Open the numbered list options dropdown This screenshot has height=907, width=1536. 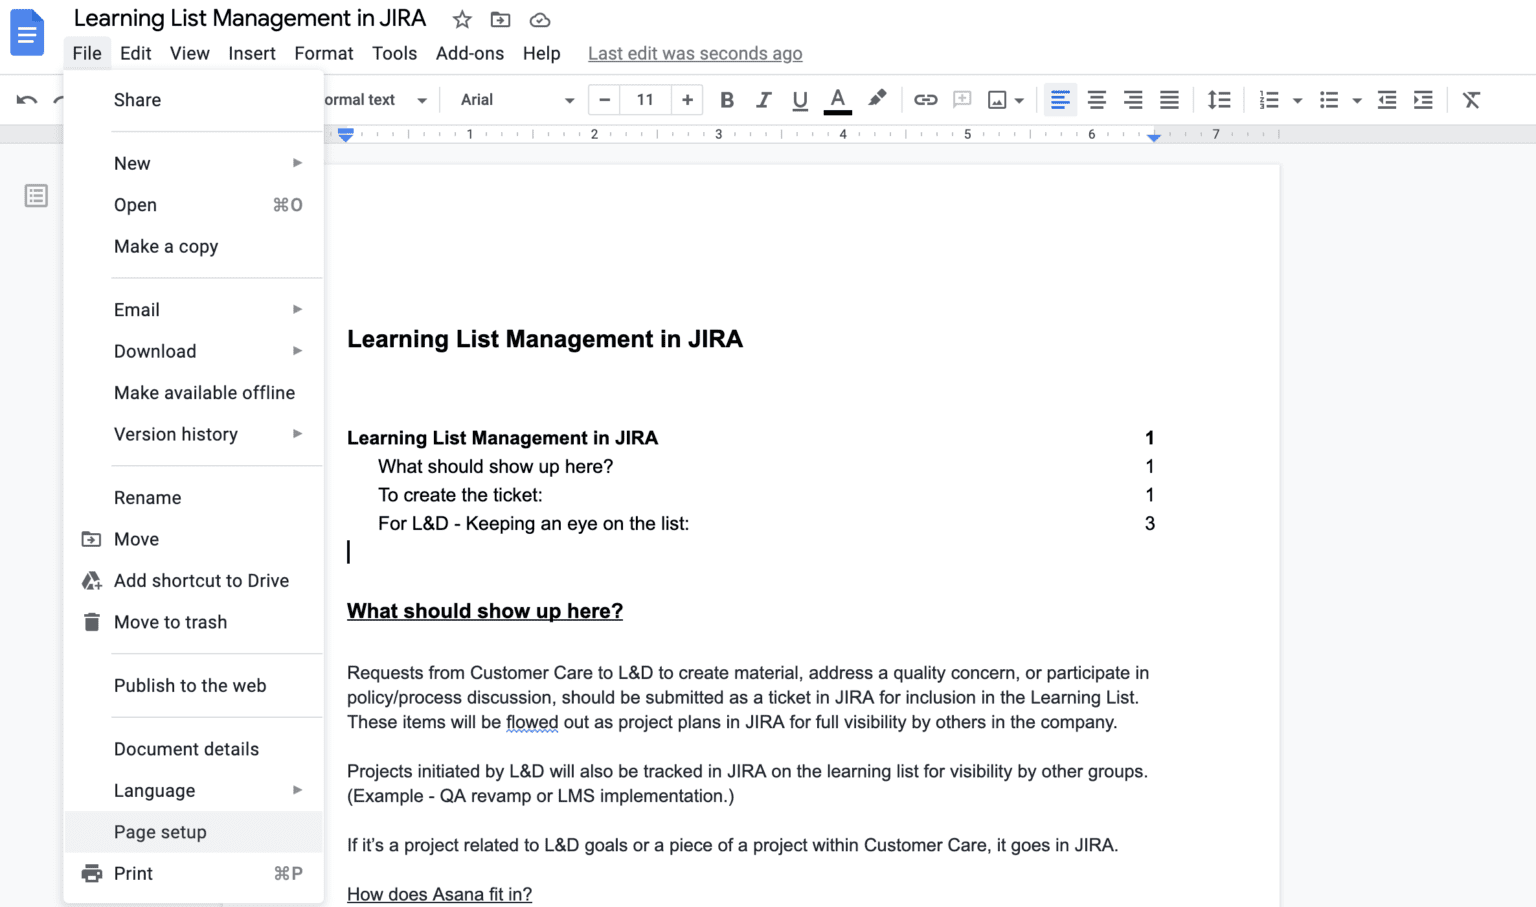1297,99
